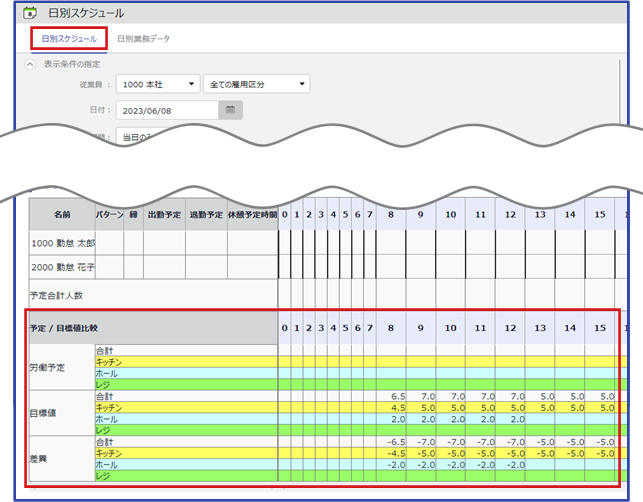The width and height of the screenshot is (643, 502).
Task: Switch to the 日別業務データ tab
Action: pyautogui.click(x=143, y=39)
